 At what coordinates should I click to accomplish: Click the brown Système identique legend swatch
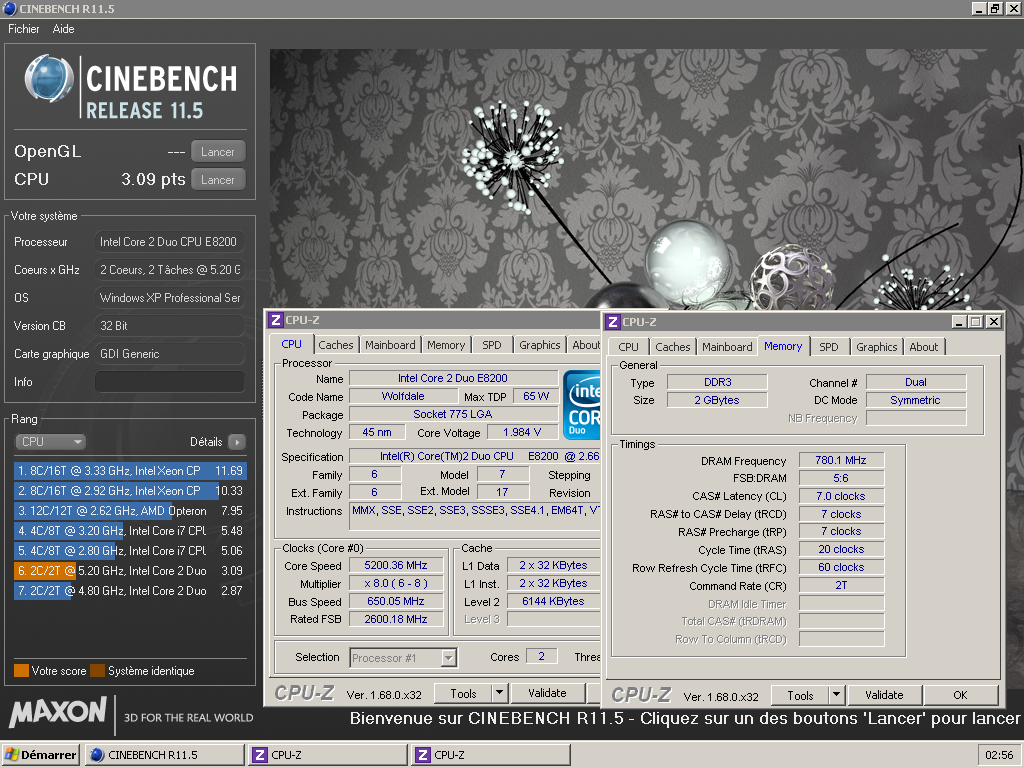(x=97, y=671)
